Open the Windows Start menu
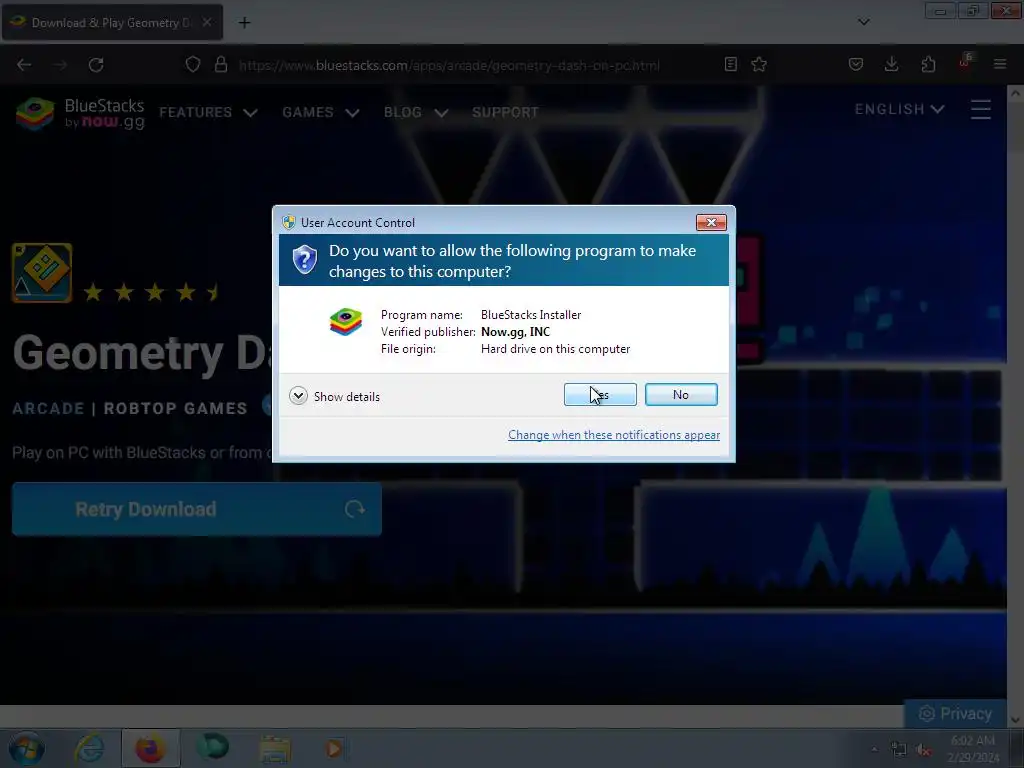Viewport: 1024px width, 768px height. pyautogui.click(x=26, y=748)
